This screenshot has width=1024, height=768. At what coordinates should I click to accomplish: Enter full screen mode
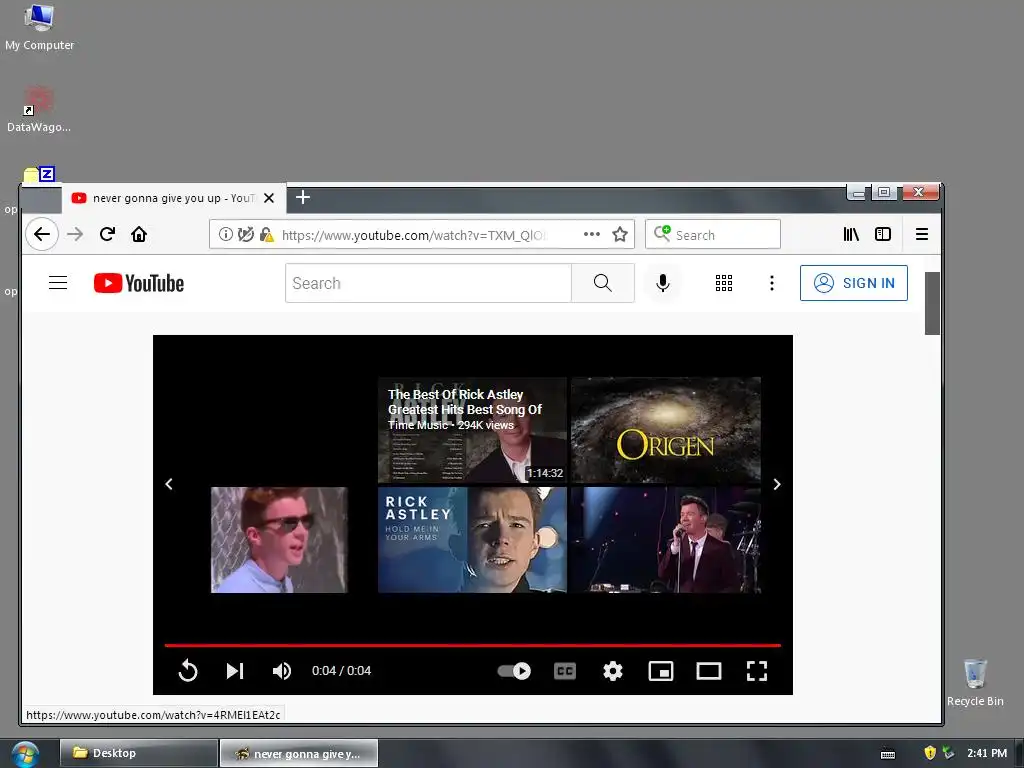click(x=757, y=671)
